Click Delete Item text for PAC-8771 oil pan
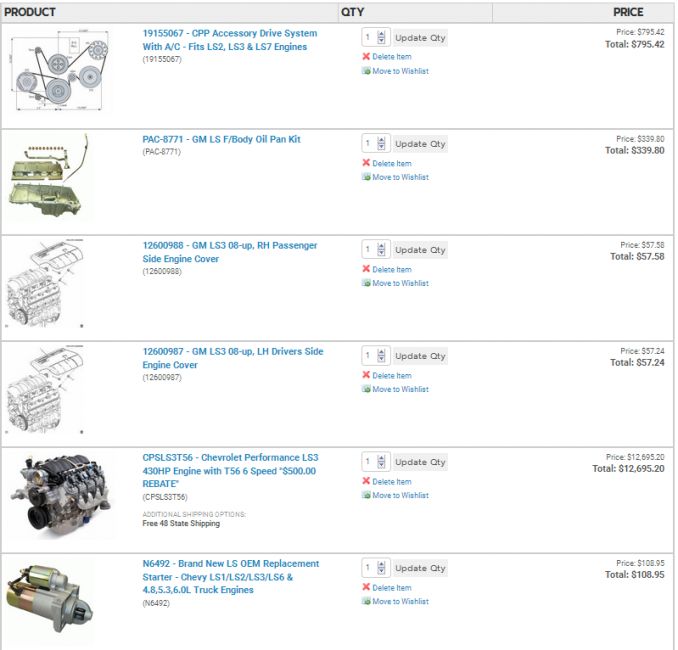The width and height of the screenshot is (678, 650). coord(392,163)
